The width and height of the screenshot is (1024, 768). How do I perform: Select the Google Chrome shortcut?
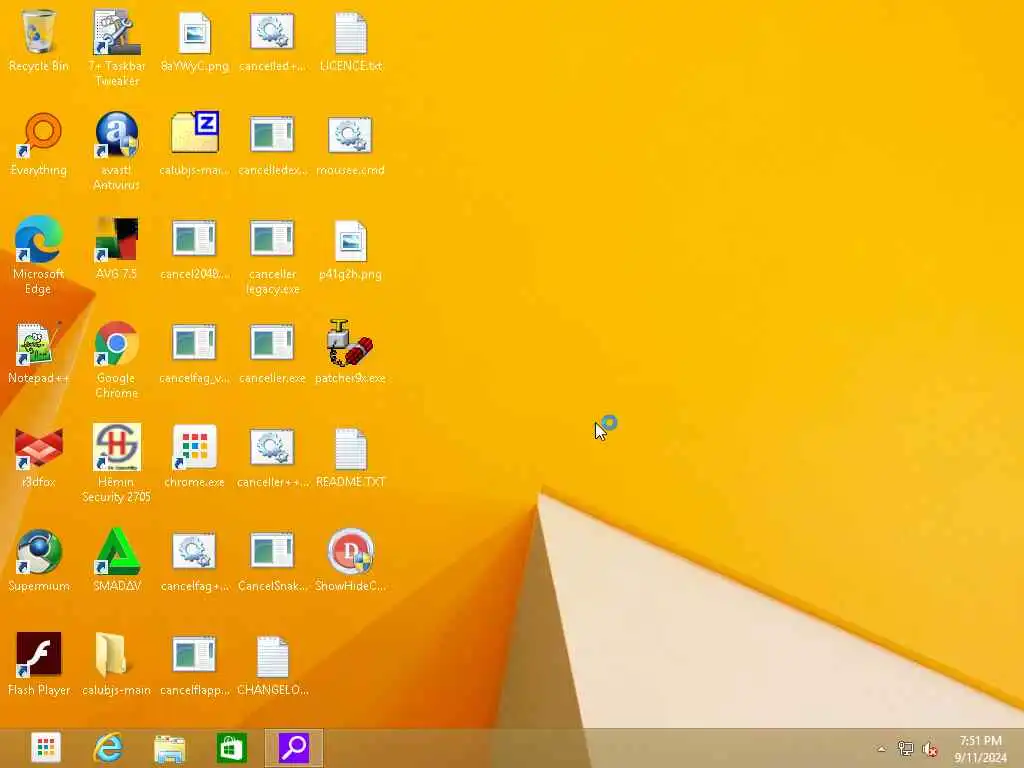coord(116,344)
